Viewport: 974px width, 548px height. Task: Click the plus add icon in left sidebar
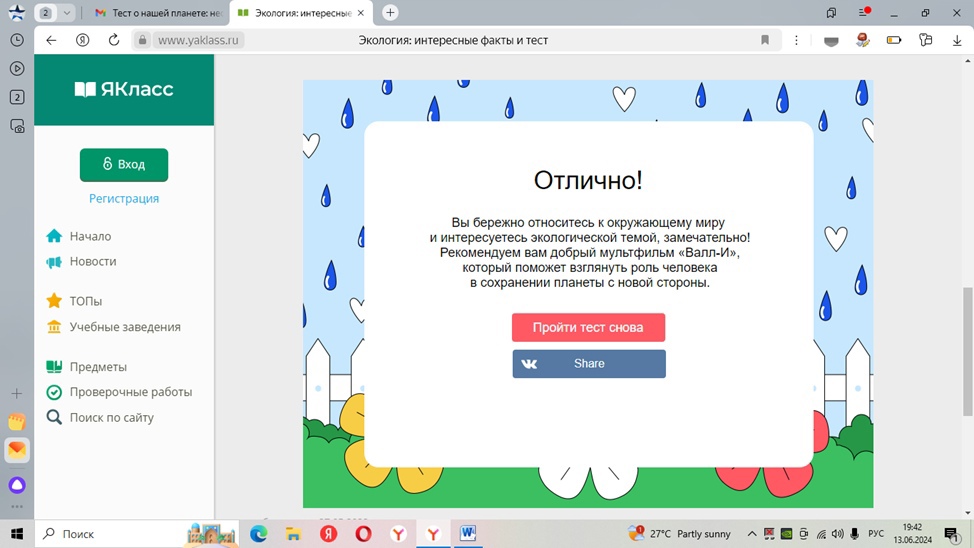click(x=17, y=393)
